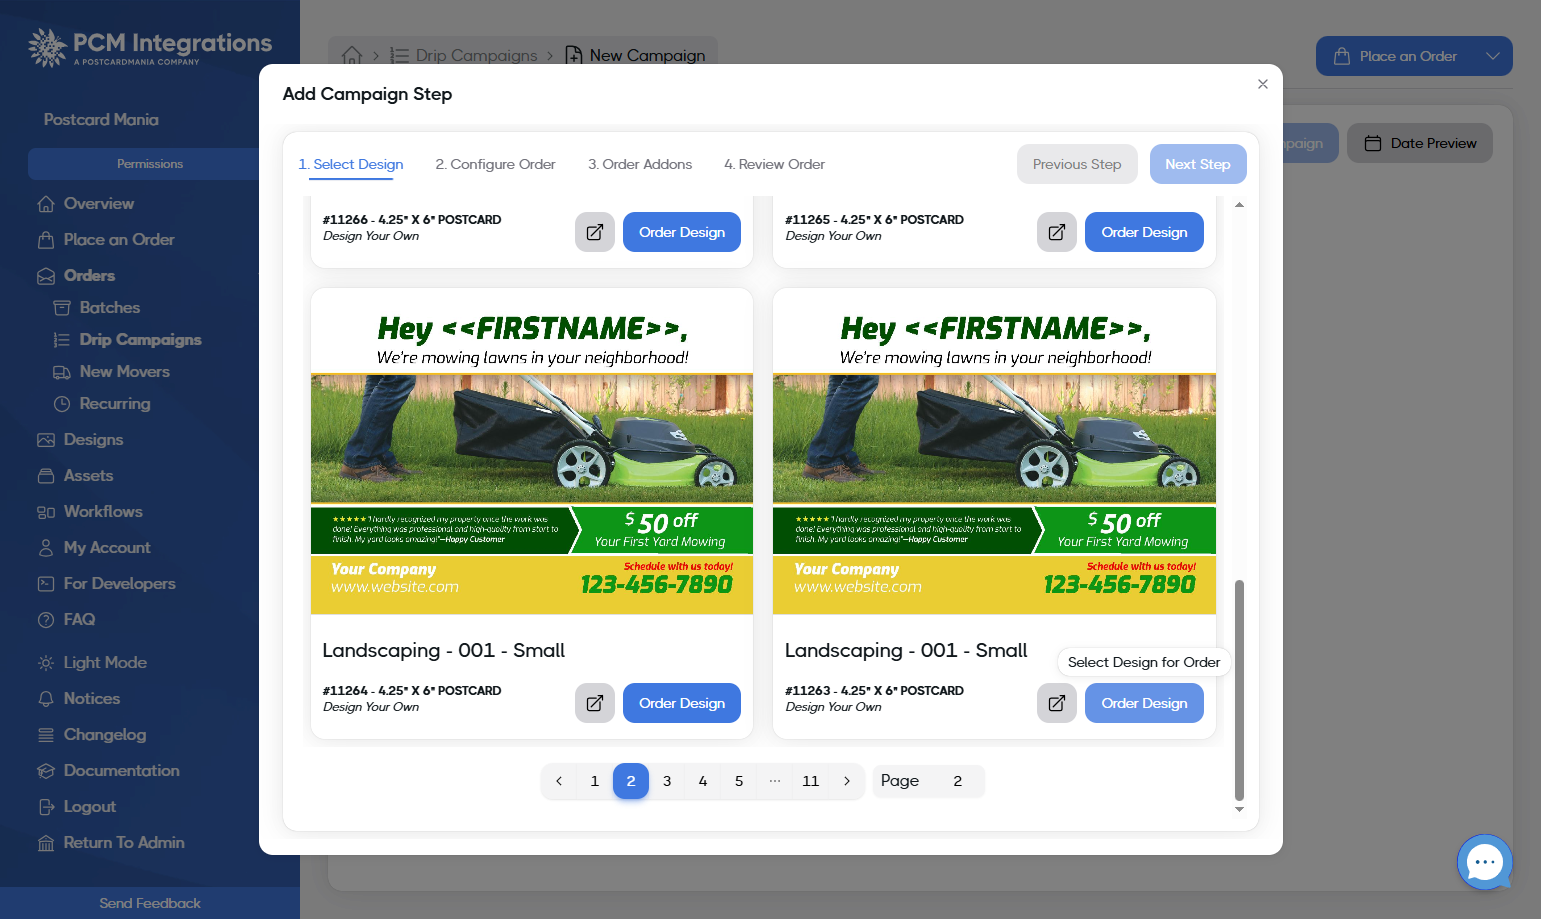Click the Landscaping postcard thumbnail #11264

pos(532,452)
